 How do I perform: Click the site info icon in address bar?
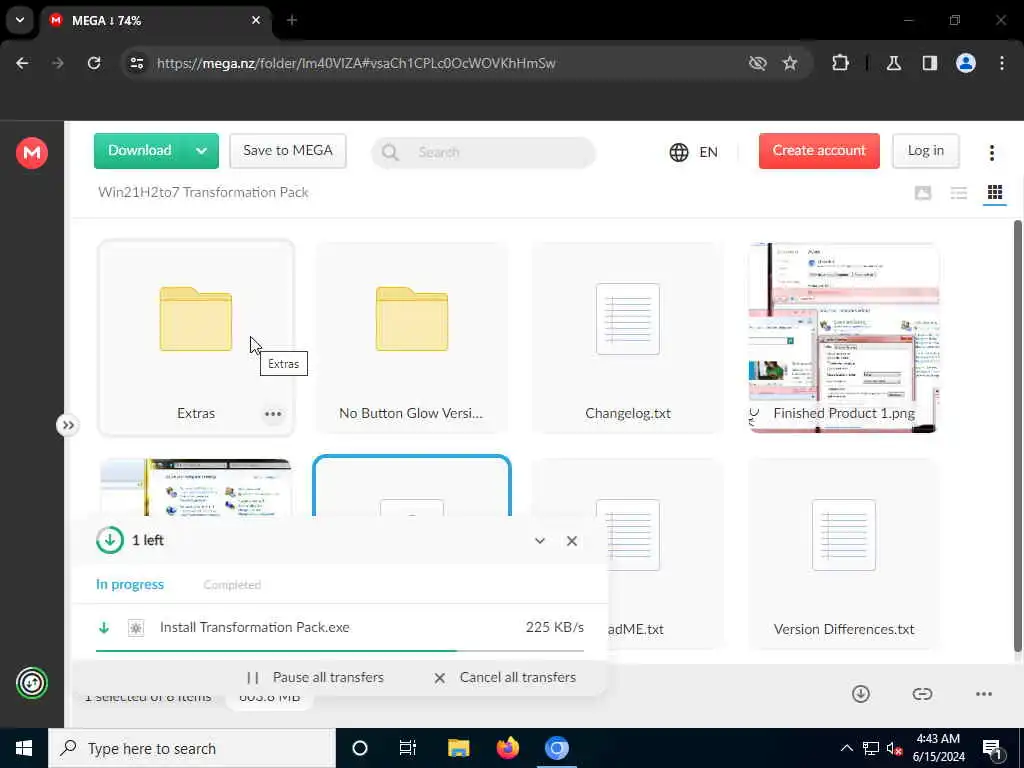click(136, 63)
